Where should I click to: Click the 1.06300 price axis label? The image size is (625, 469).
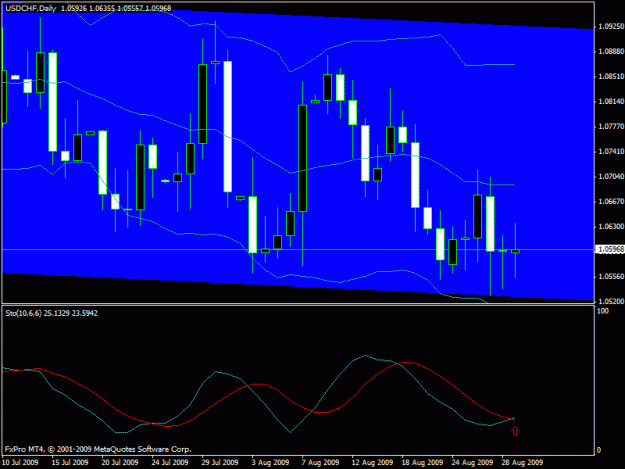click(611, 226)
